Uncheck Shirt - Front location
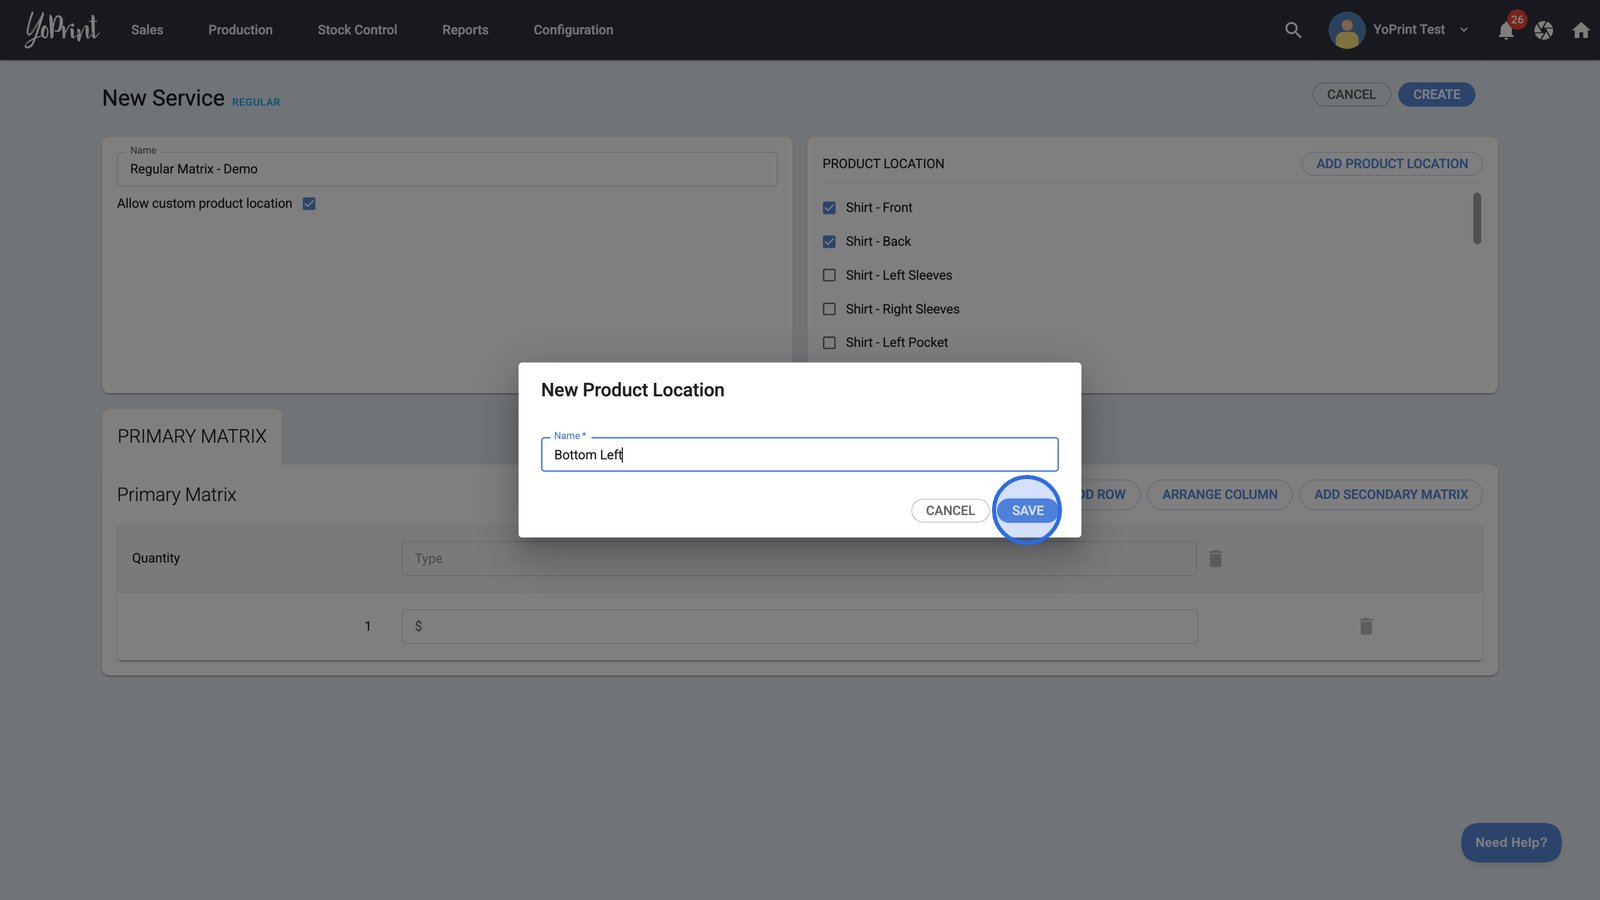This screenshot has width=1600, height=900. coord(829,208)
